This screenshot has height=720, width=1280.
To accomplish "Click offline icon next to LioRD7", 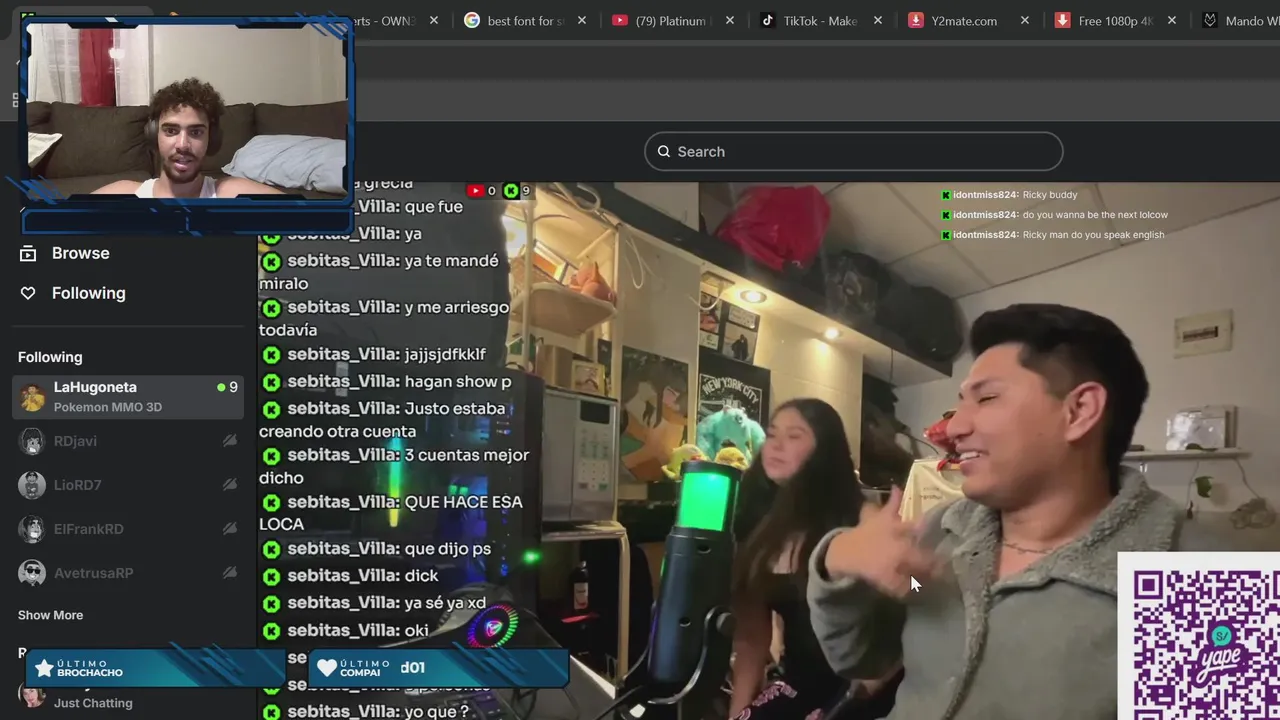I will pyautogui.click(x=230, y=485).
